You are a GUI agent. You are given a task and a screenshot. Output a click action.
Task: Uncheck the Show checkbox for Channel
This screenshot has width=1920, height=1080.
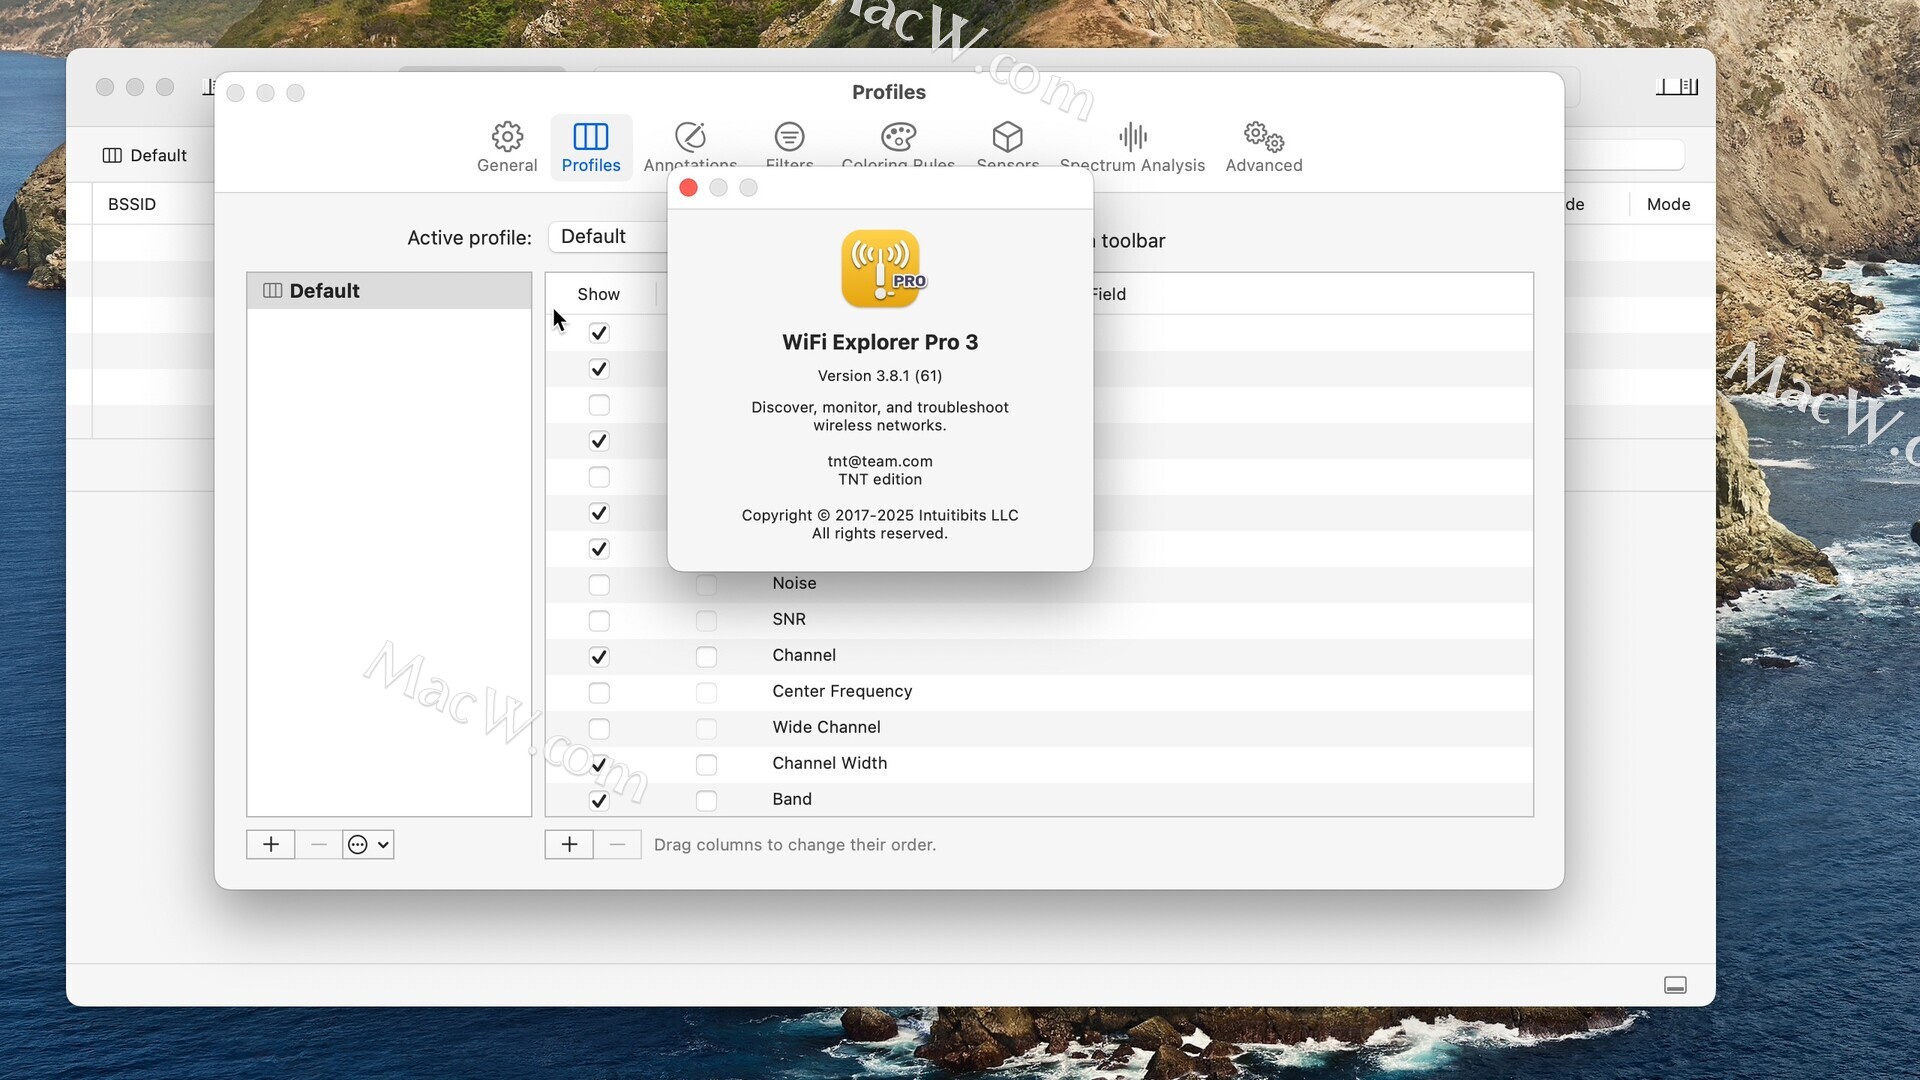click(x=599, y=657)
